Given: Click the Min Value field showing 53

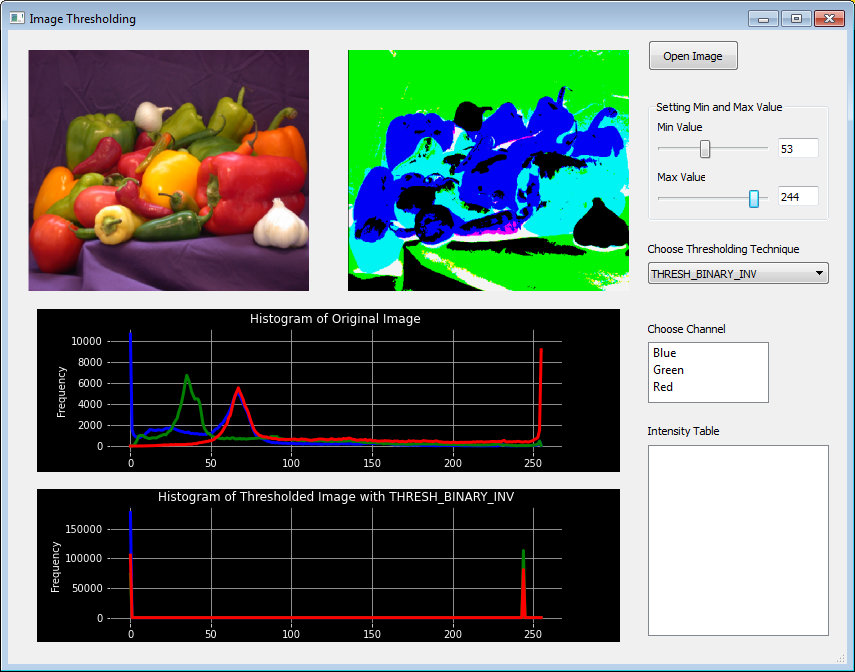Looking at the screenshot, I should pyautogui.click(x=797, y=147).
